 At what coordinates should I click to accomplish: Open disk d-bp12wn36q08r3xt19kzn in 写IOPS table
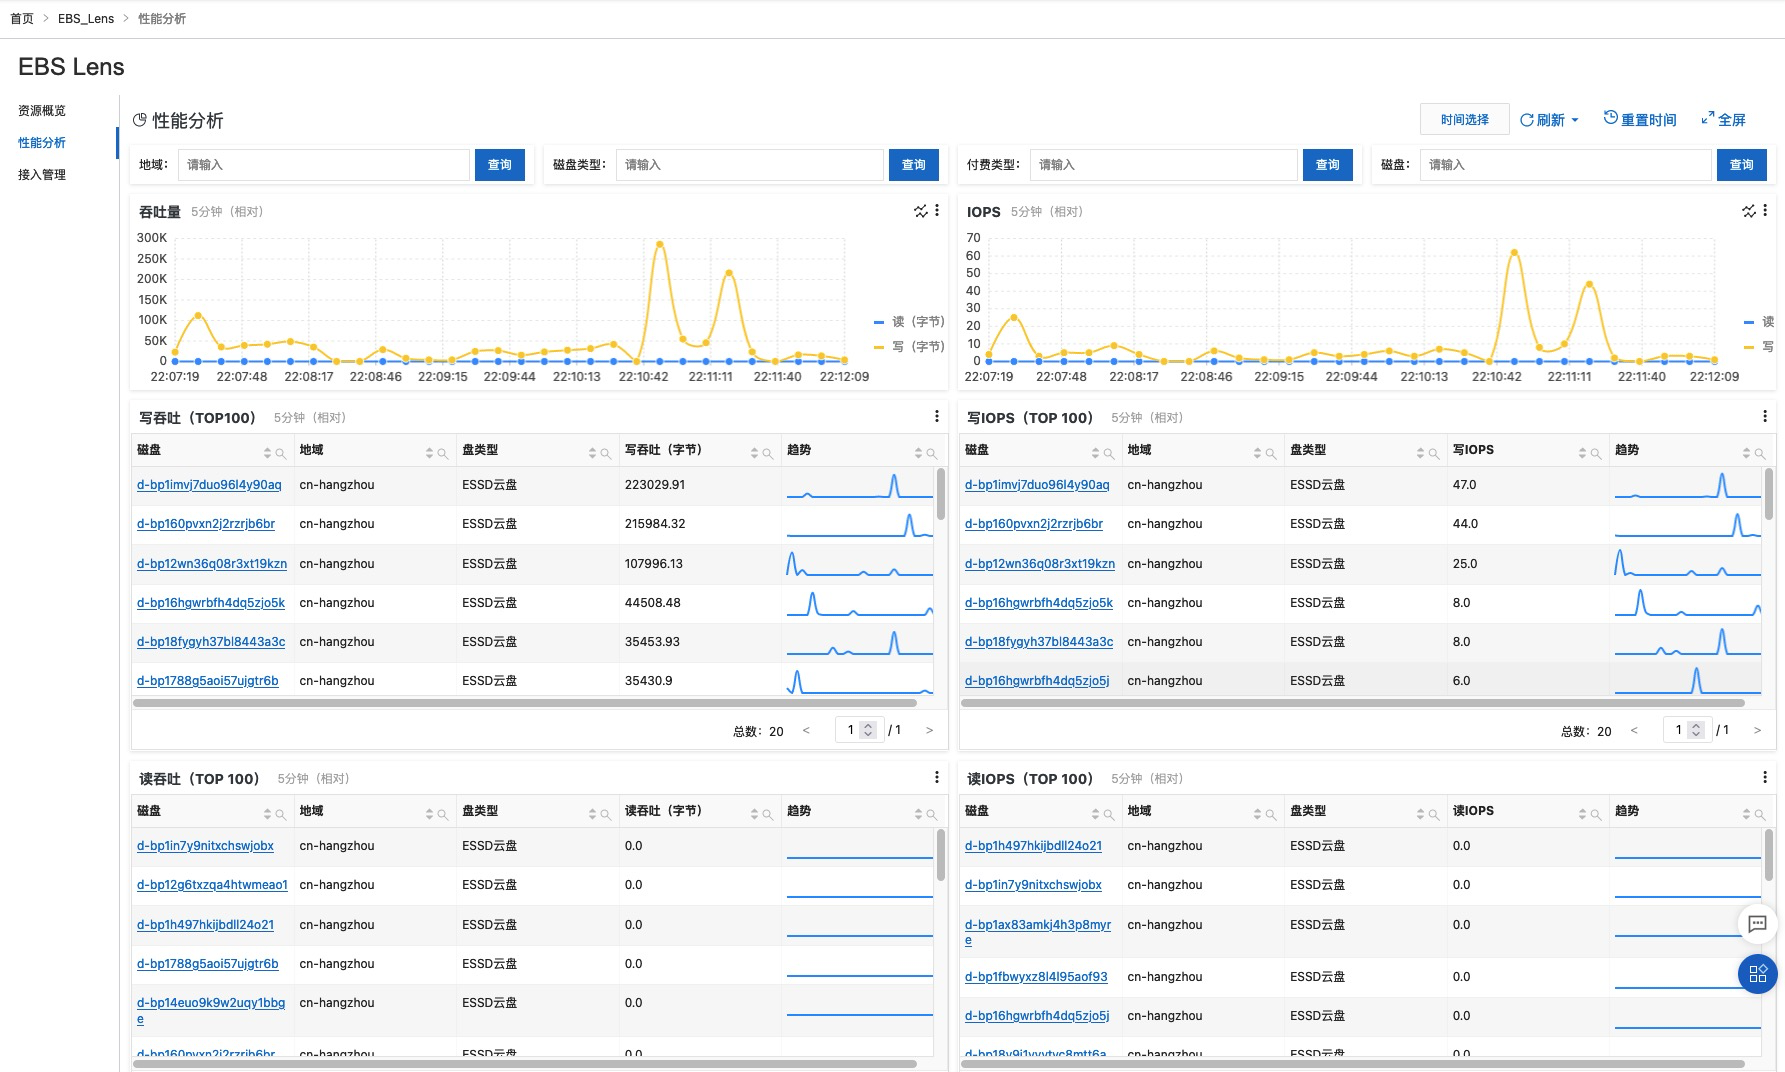point(1039,564)
